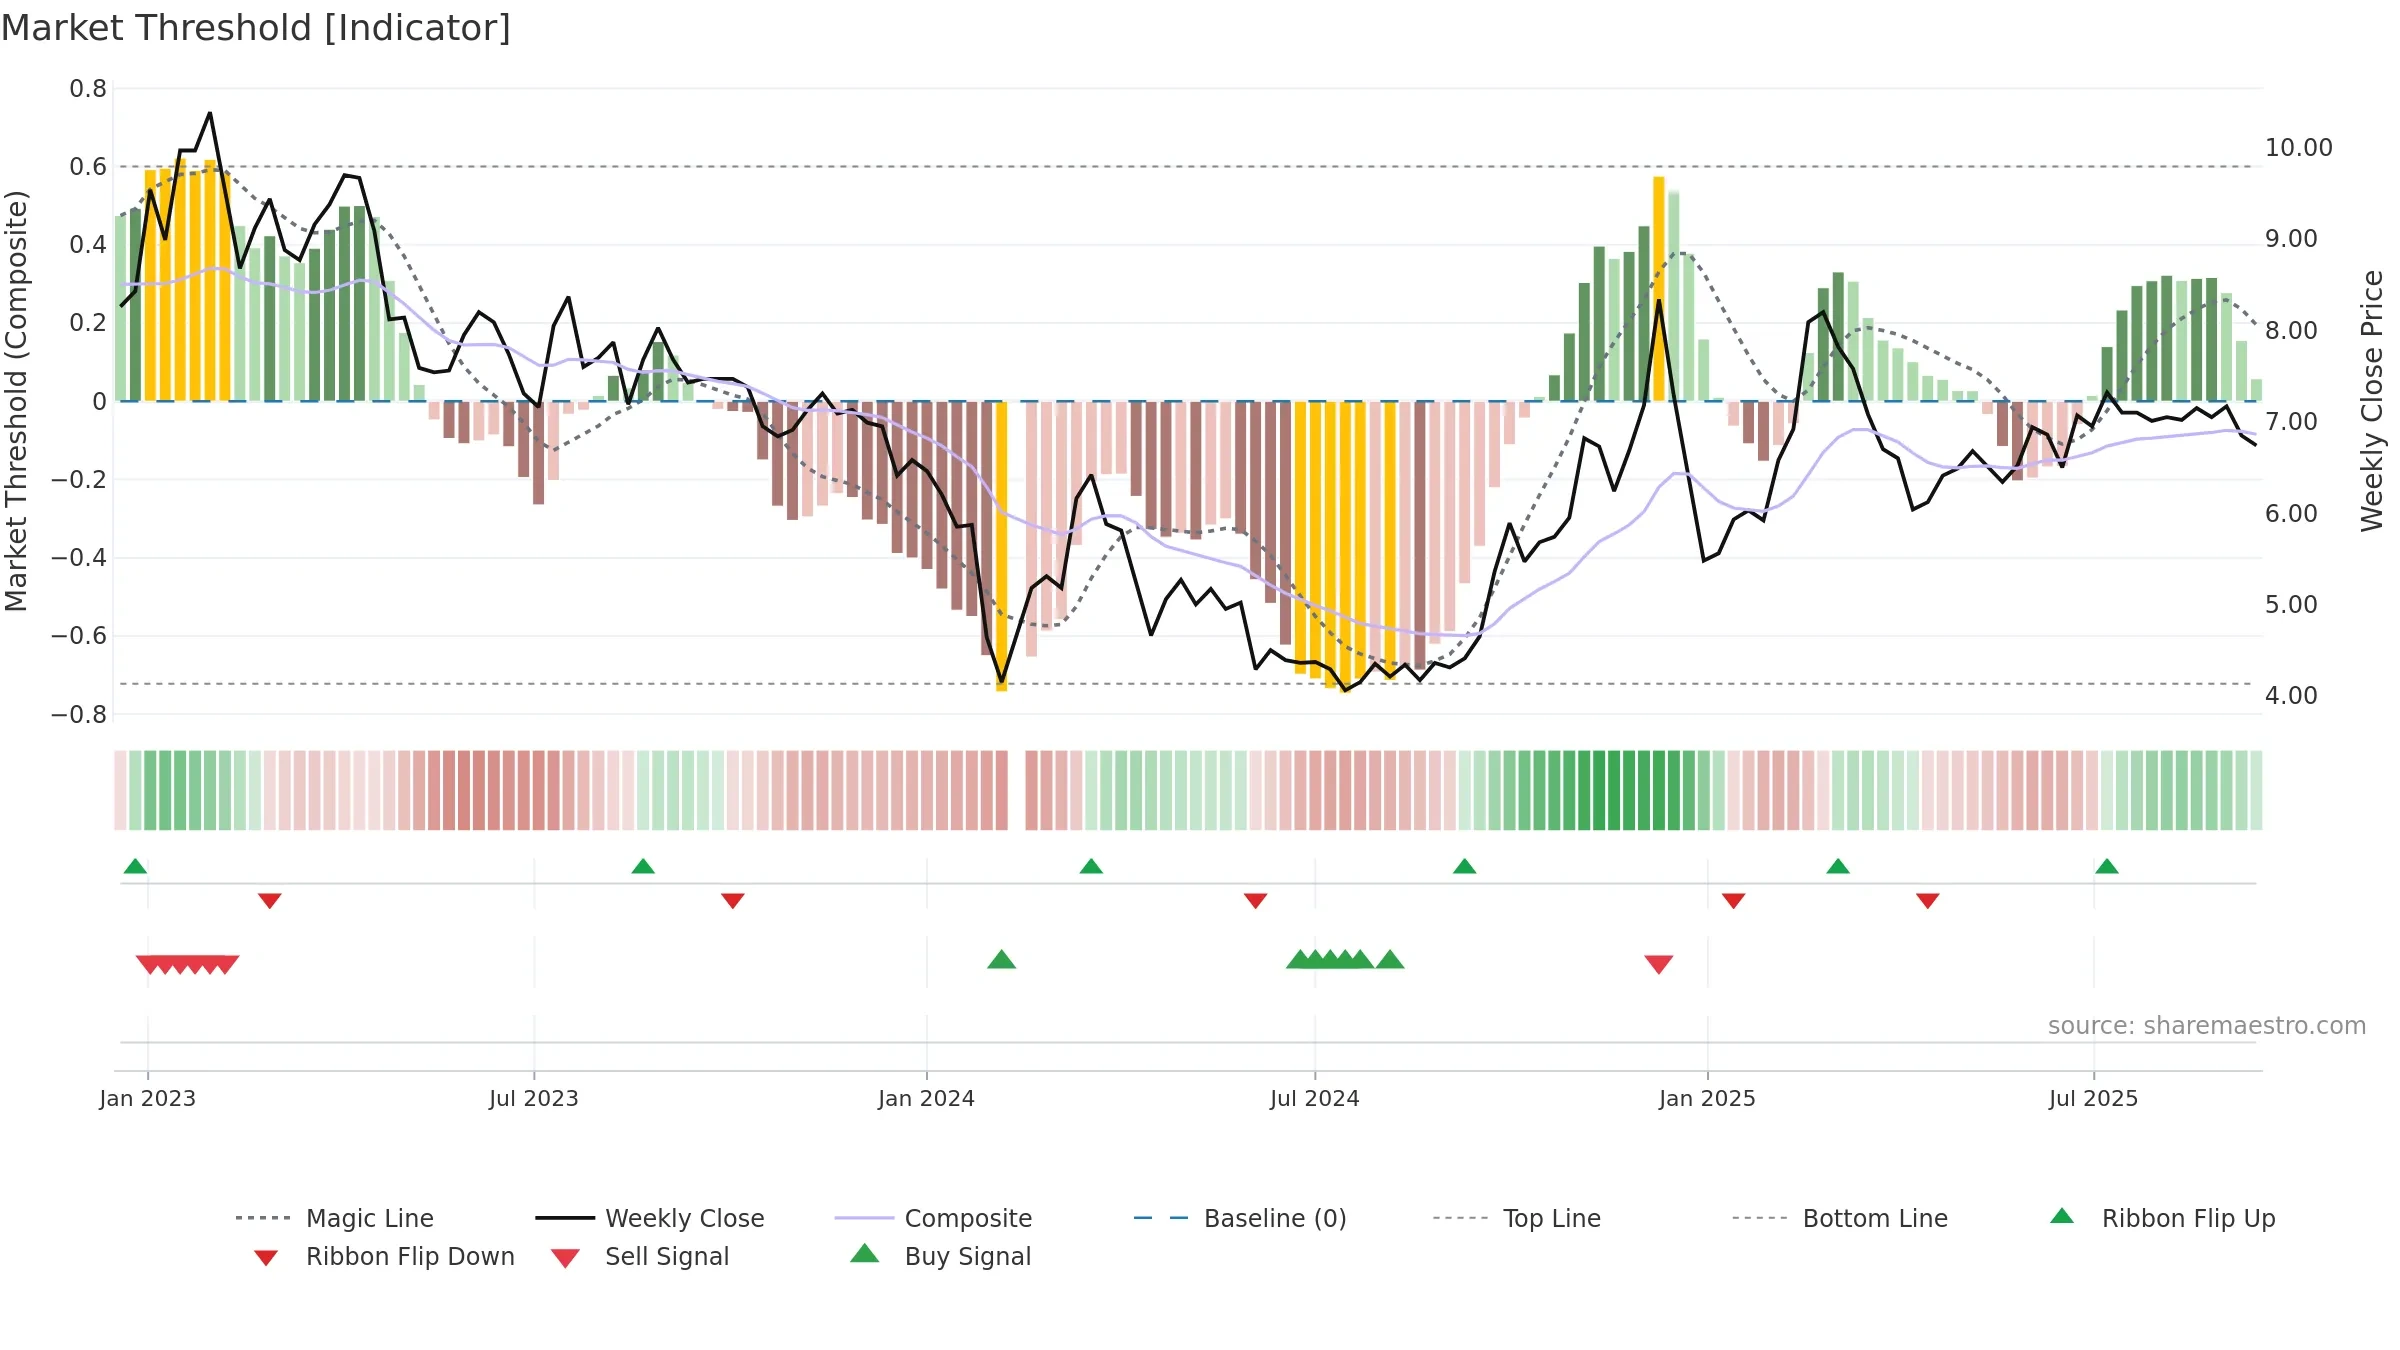
Task: Toggle the Buy Signal legend entry
Action: 940,1256
